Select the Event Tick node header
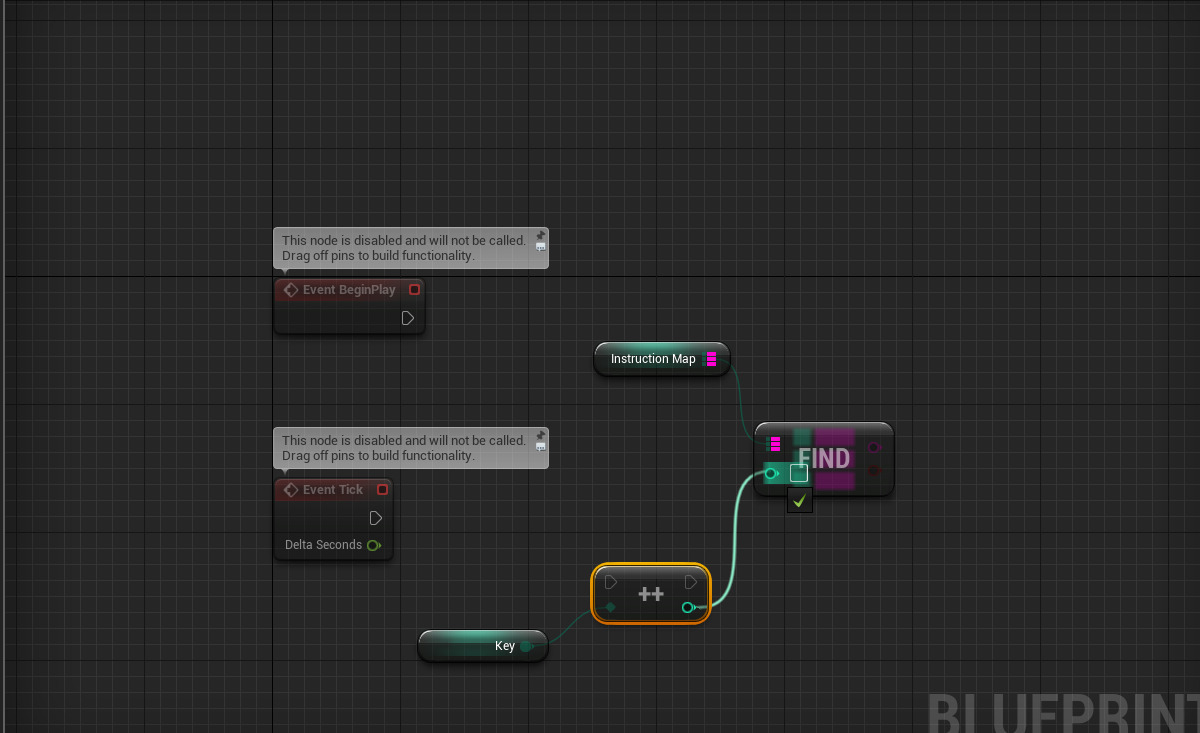 tap(333, 489)
